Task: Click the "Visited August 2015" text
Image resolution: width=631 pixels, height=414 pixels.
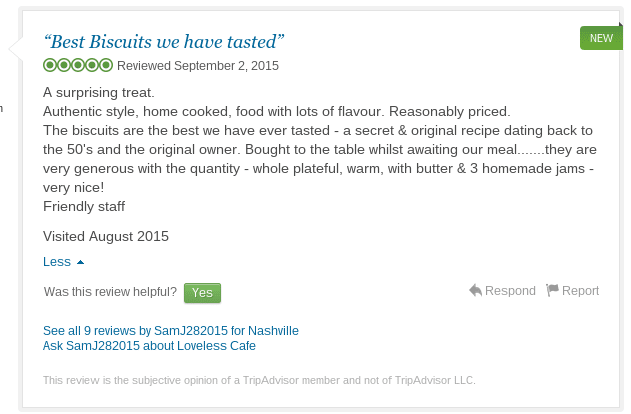Action: (x=106, y=237)
